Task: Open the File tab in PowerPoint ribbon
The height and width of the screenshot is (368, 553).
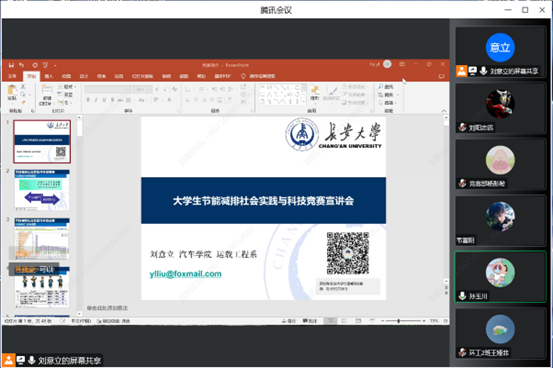Action: (12, 76)
